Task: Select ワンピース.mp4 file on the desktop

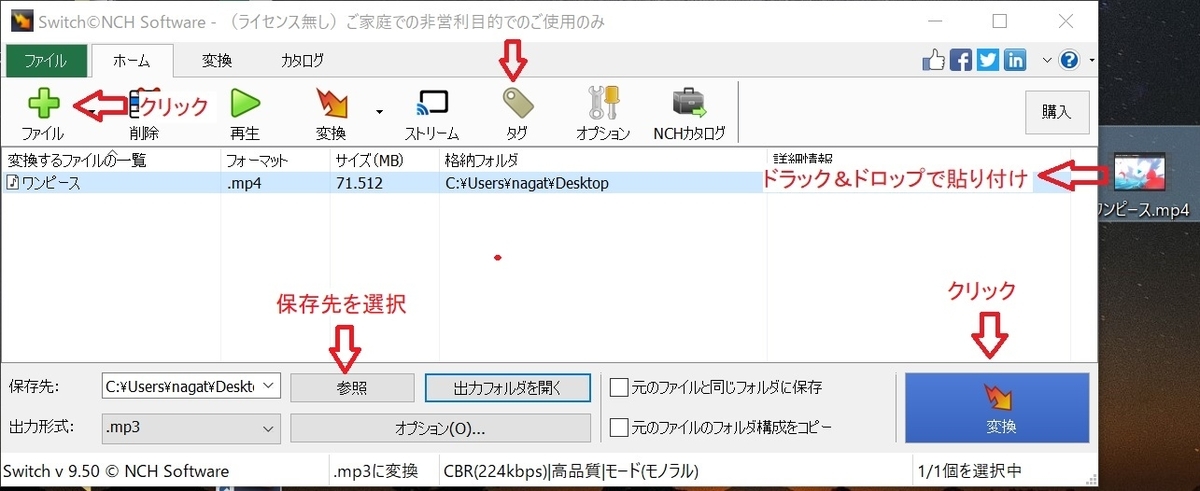Action: 1140,186
